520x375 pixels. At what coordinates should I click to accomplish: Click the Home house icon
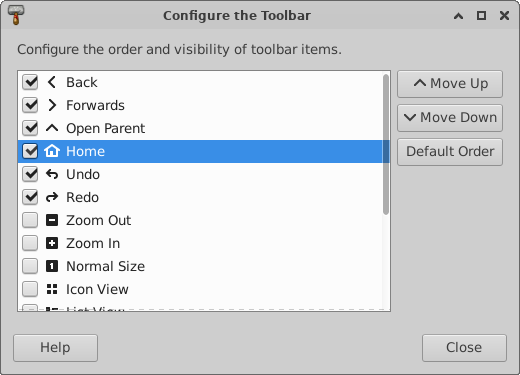(52, 151)
